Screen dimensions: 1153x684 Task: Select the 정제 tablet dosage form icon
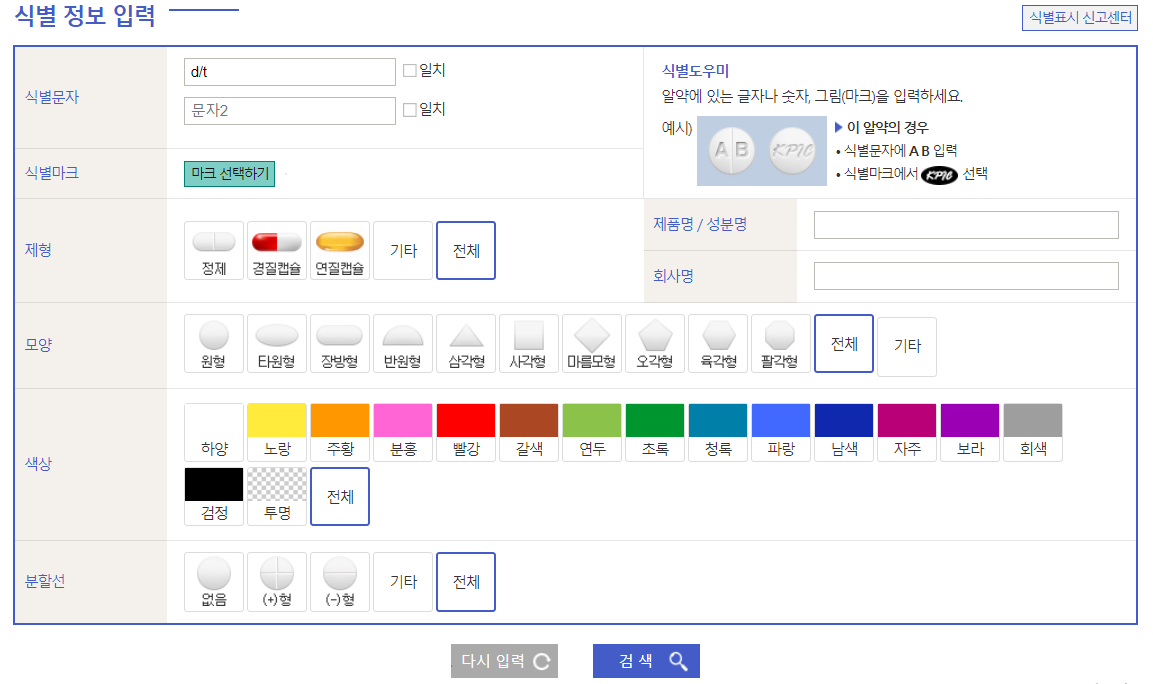coord(213,250)
